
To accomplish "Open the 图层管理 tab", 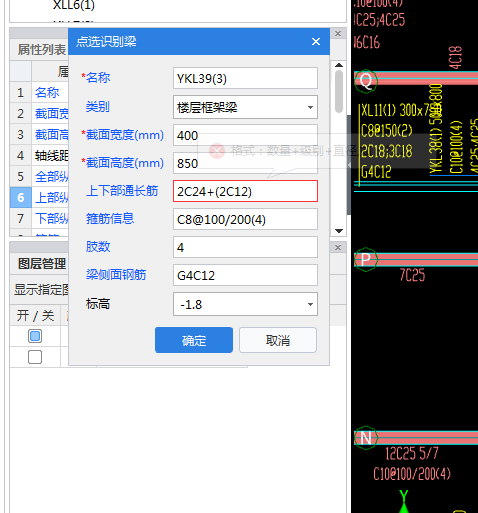I will [42, 263].
